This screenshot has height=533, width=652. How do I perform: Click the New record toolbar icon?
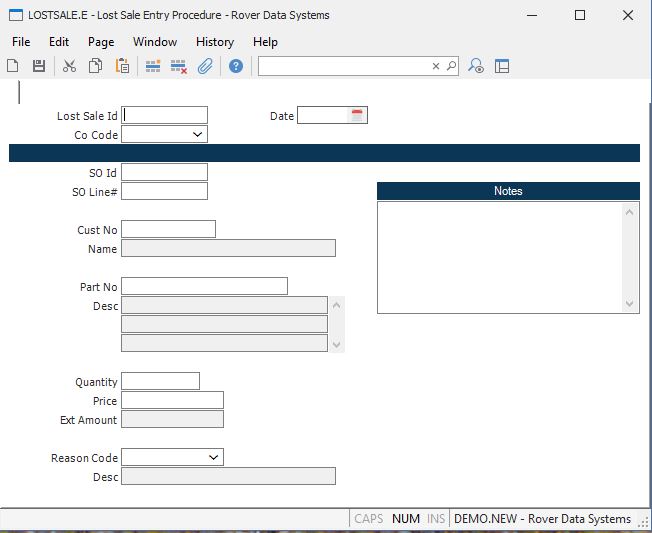pos(13,66)
